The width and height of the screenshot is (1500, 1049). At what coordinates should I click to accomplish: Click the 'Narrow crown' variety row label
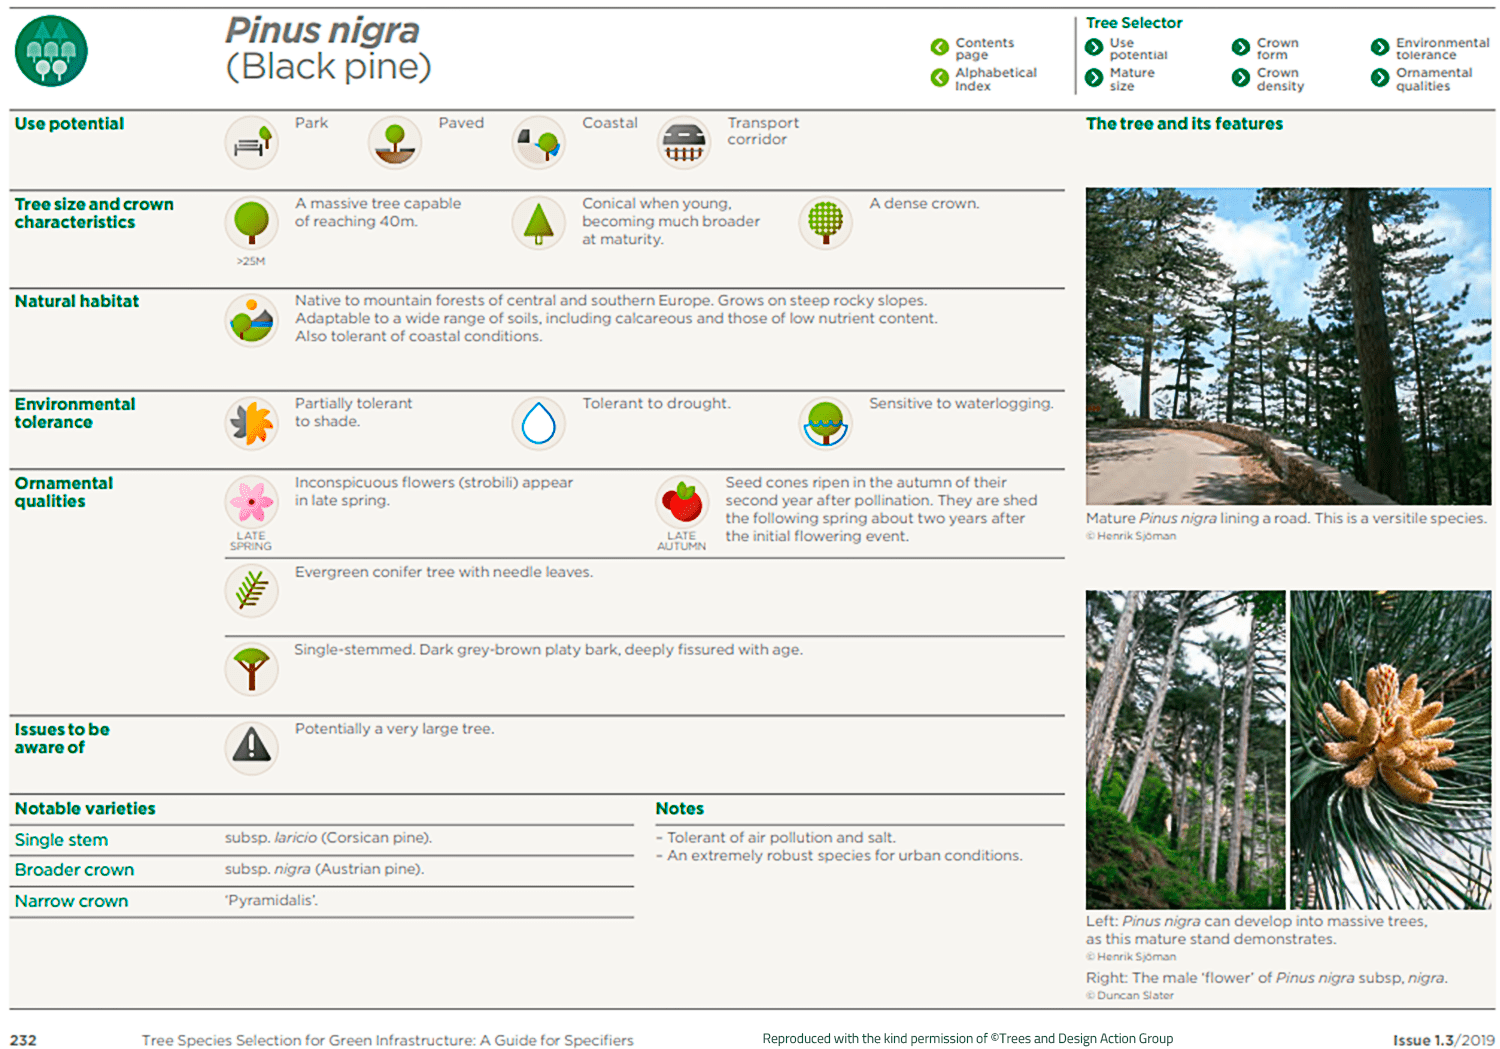(71, 901)
